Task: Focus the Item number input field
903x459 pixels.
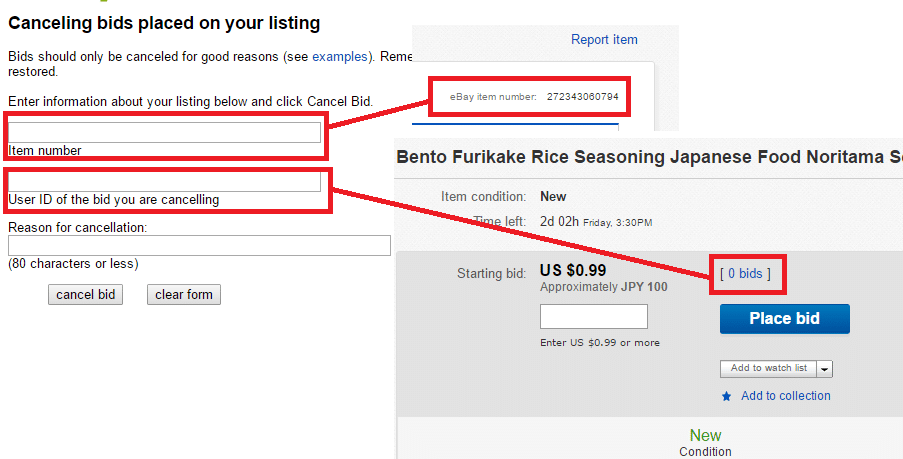Action: [x=164, y=132]
